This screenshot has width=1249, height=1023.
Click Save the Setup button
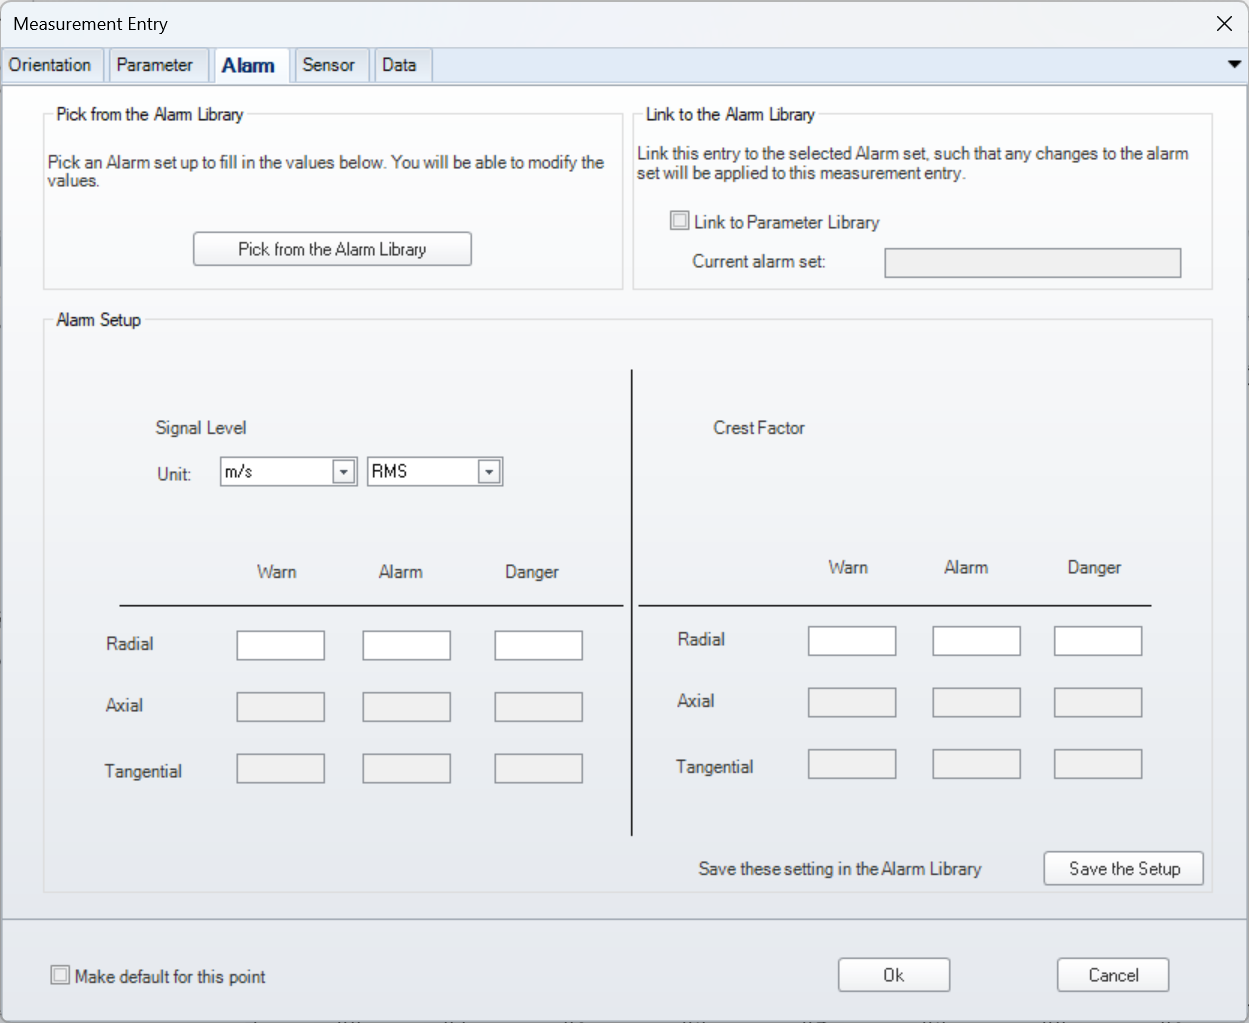[1124, 868]
